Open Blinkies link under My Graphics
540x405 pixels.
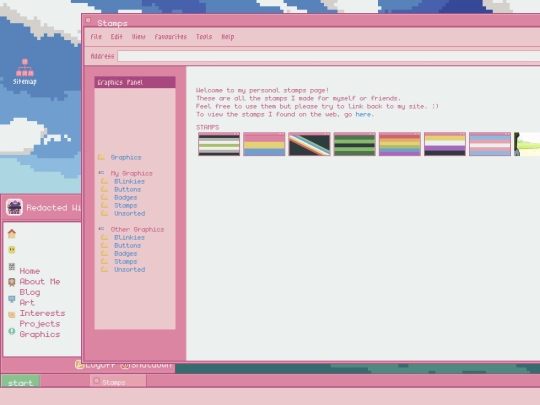tap(129, 181)
